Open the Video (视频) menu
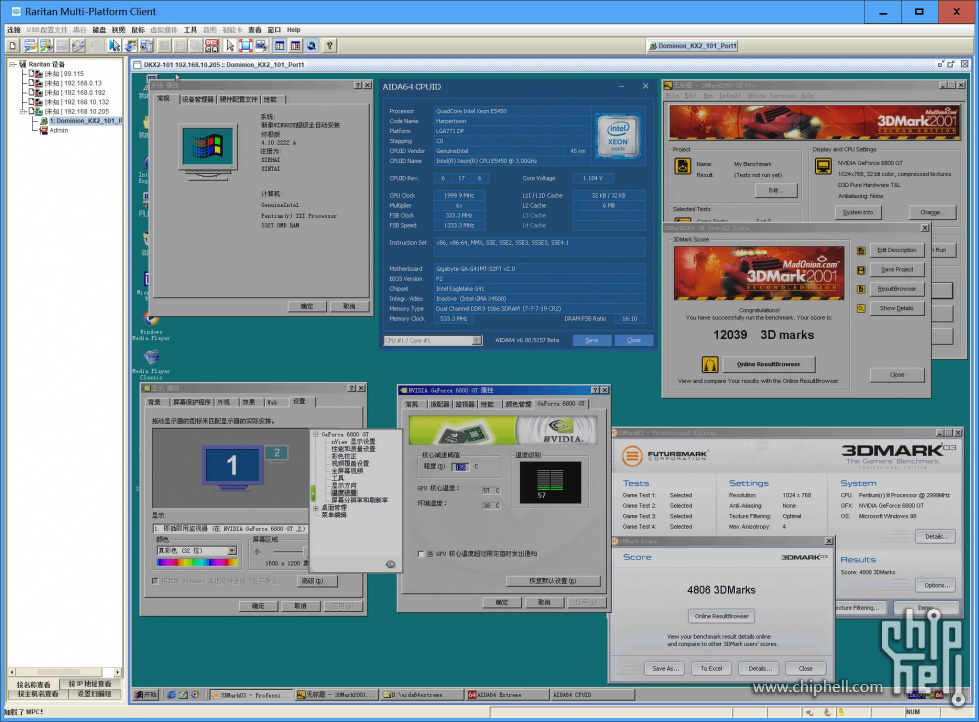The image size is (979, 722). (118, 30)
